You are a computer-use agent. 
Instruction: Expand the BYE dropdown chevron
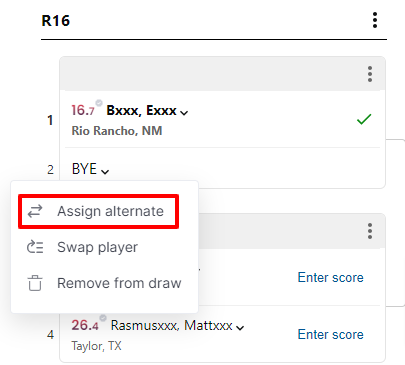click(x=105, y=172)
